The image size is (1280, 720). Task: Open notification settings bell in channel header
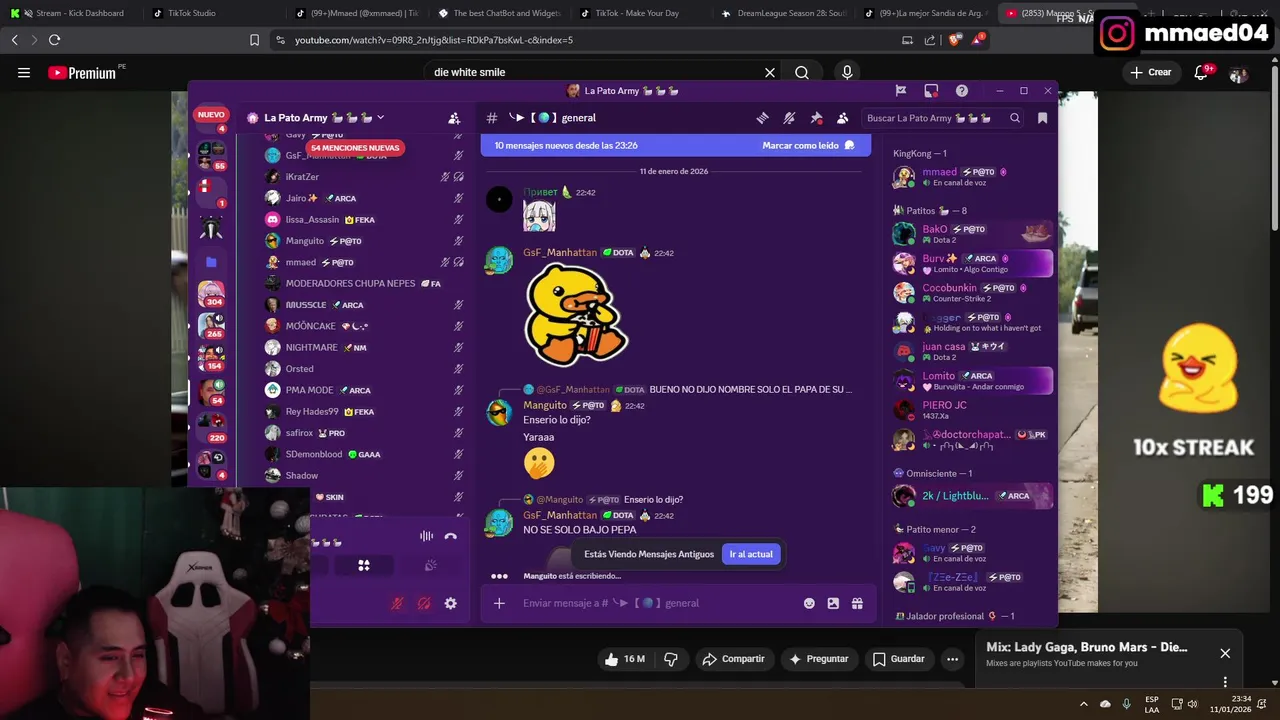tap(789, 118)
